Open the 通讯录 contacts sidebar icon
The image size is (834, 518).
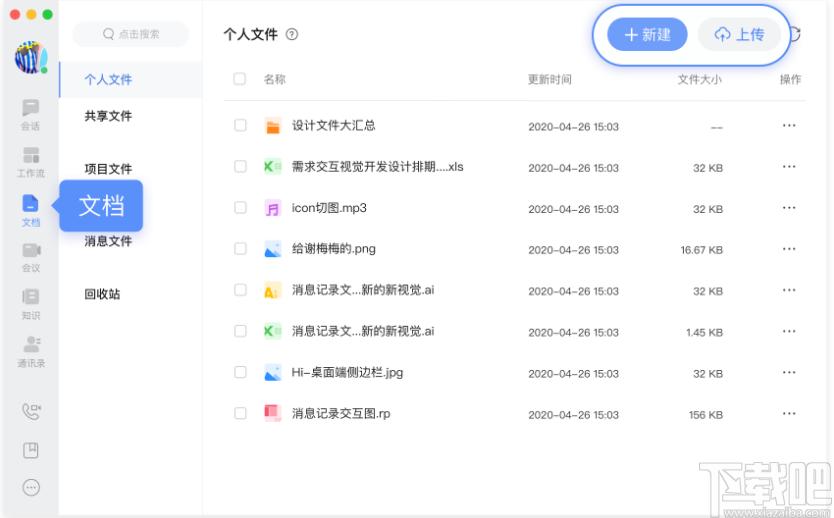(x=31, y=351)
